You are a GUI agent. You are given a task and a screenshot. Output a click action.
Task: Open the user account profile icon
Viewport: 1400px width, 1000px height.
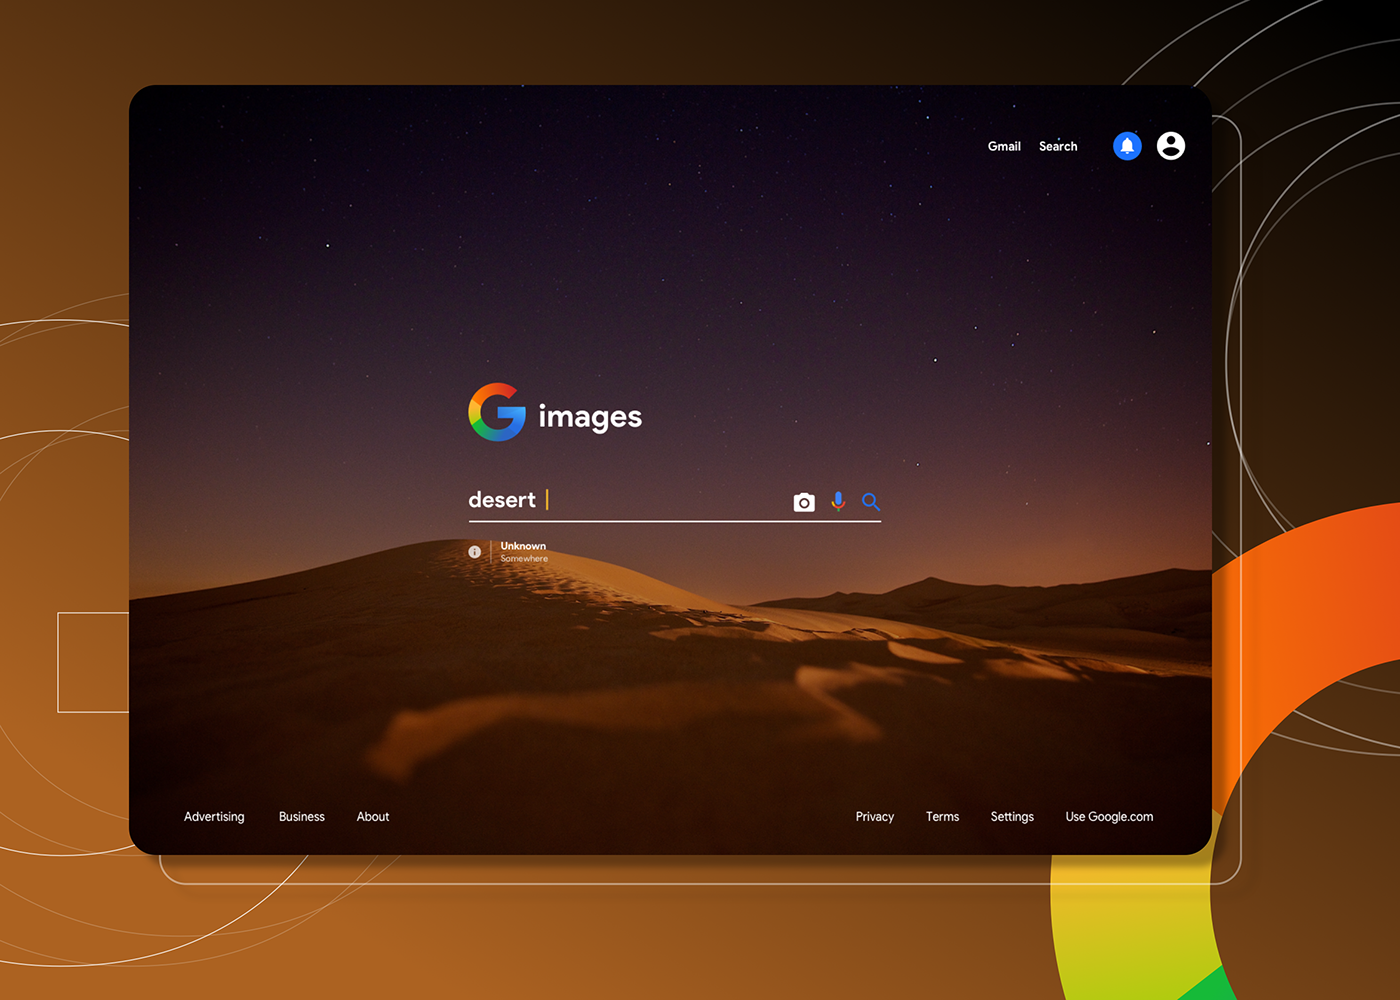click(x=1171, y=146)
